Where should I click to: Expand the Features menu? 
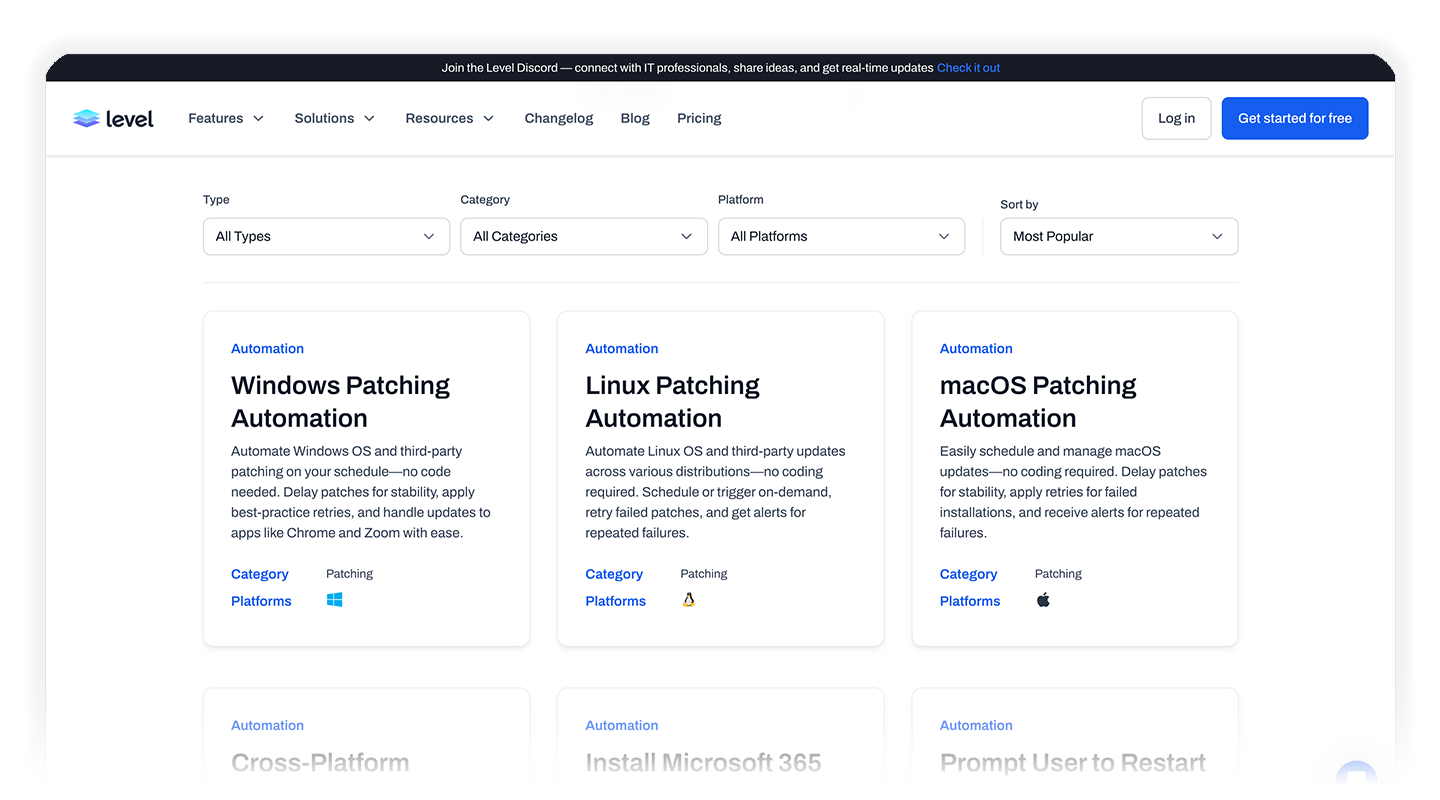click(x=226, y=118)
